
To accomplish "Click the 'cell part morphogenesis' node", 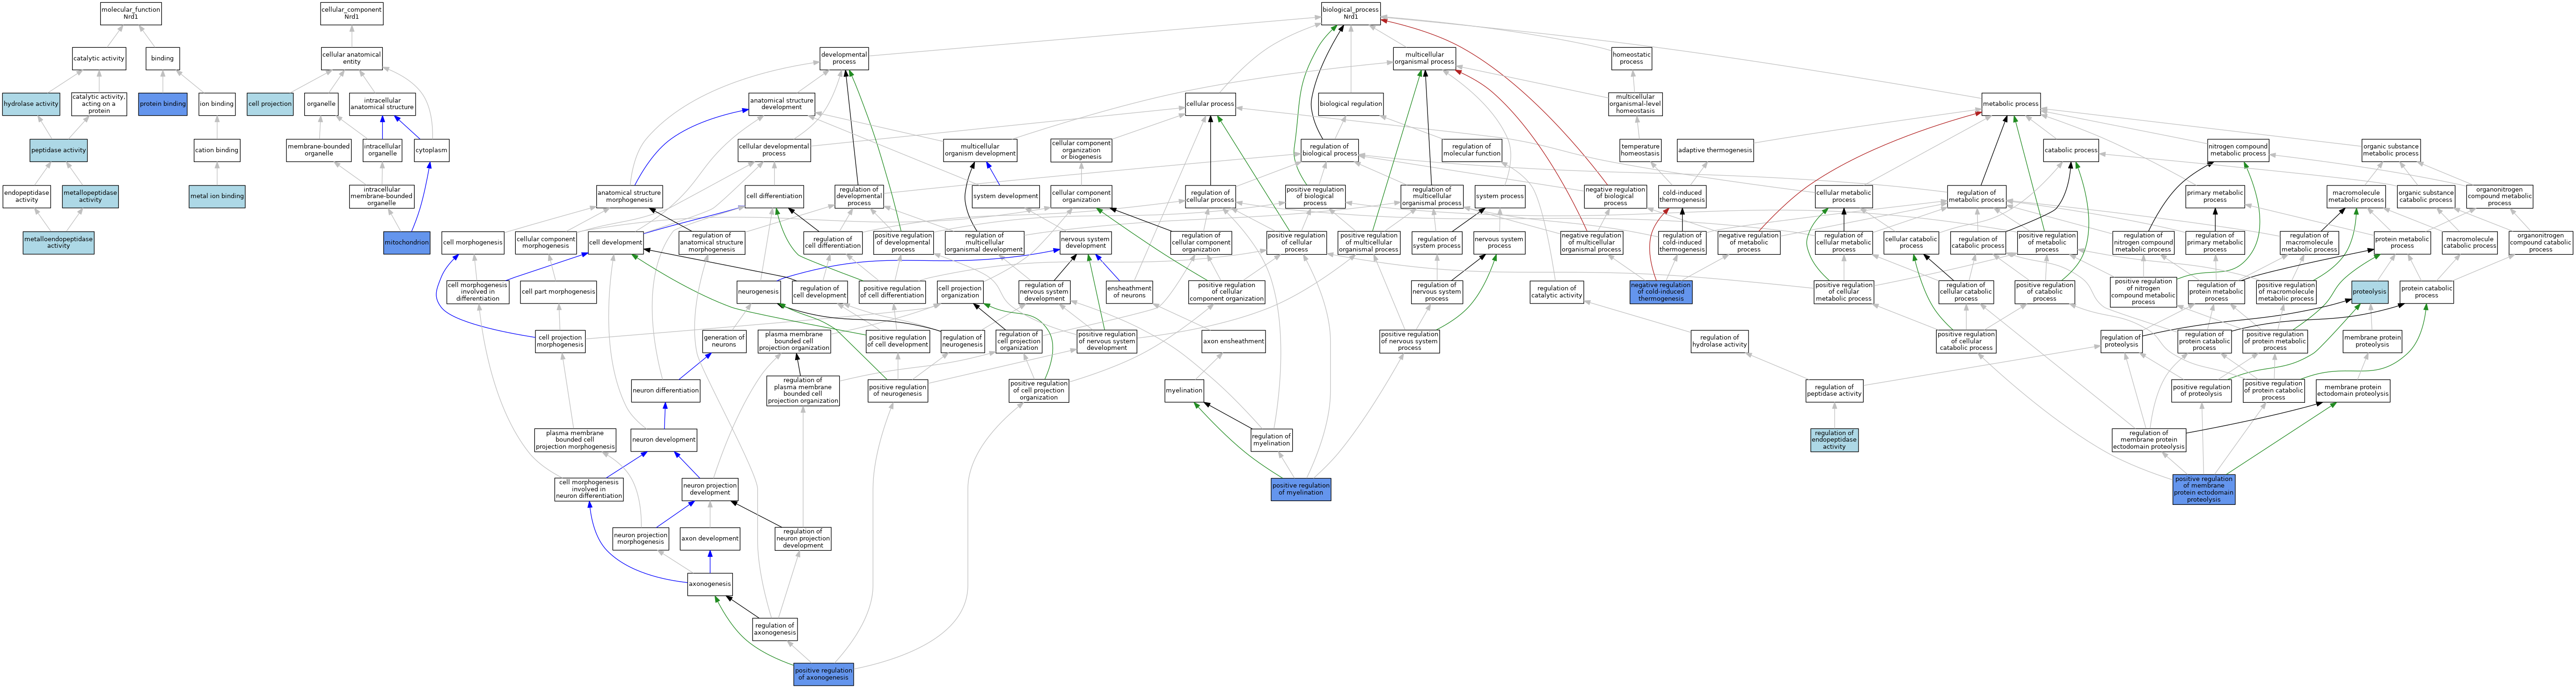I will [558, 292].
